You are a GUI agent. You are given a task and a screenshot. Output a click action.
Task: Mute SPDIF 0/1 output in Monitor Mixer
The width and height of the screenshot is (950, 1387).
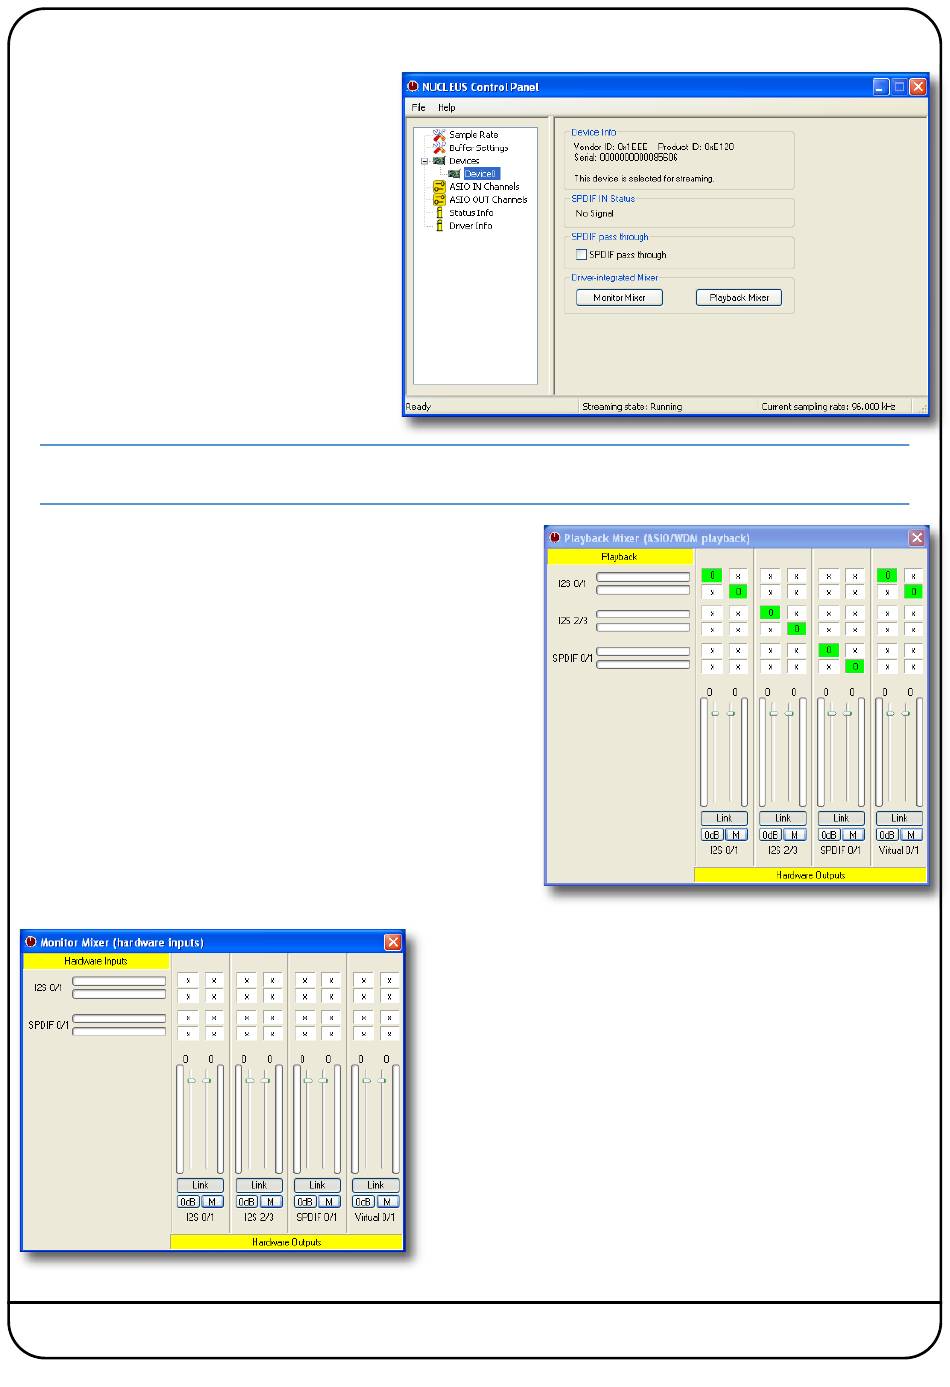point(328,1202)
